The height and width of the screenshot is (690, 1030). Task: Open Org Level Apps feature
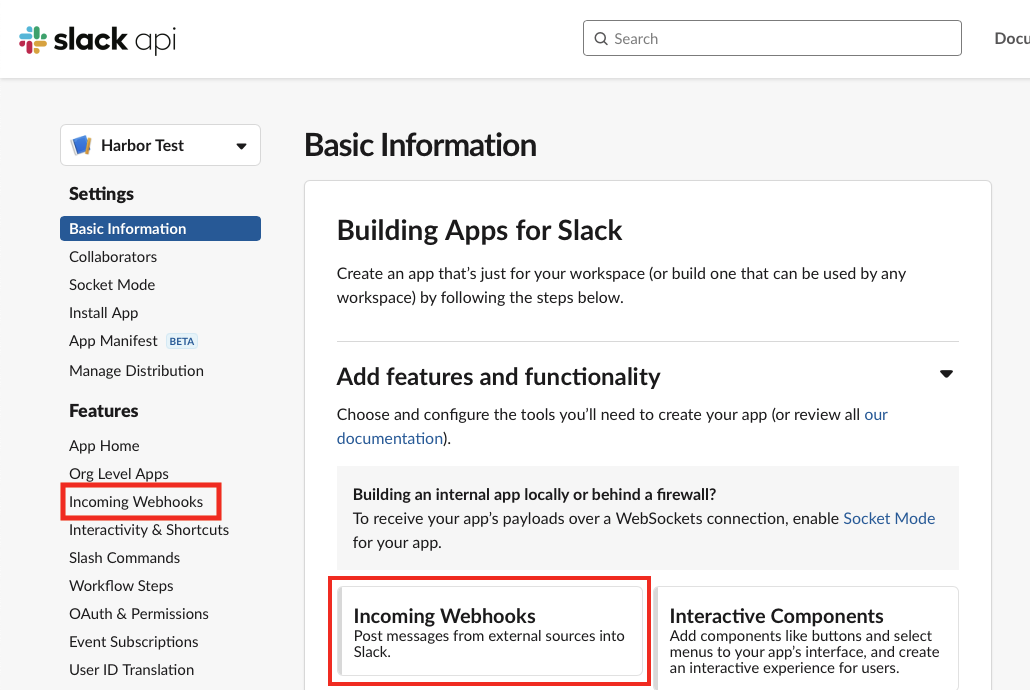(x=119, y=474)
